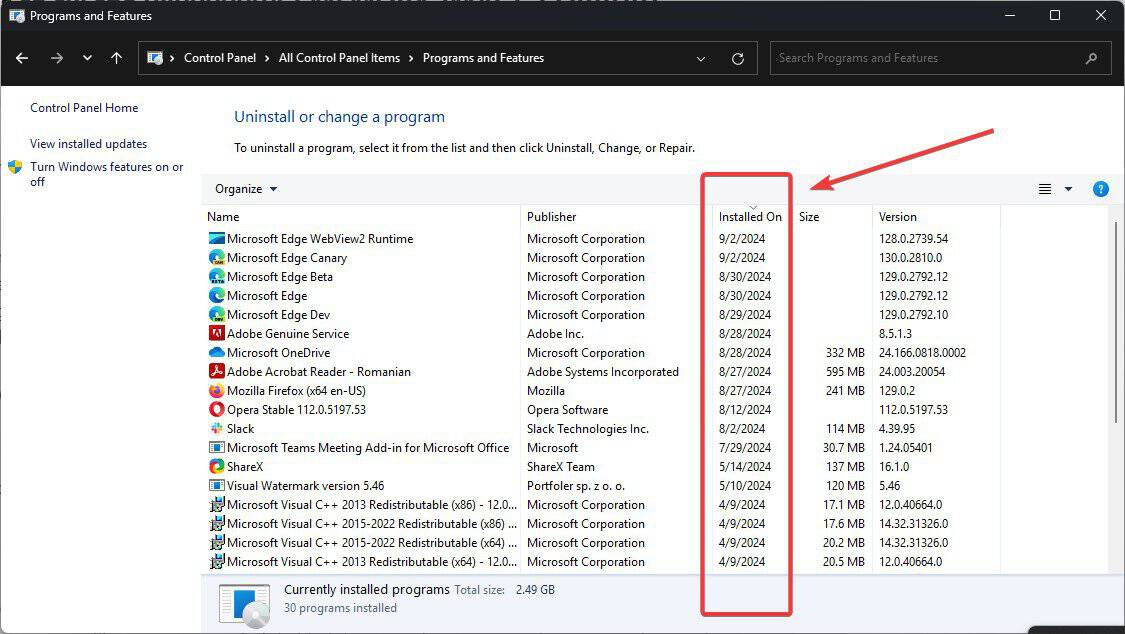Expand the view options dropdown arrow

[1068, 189]
